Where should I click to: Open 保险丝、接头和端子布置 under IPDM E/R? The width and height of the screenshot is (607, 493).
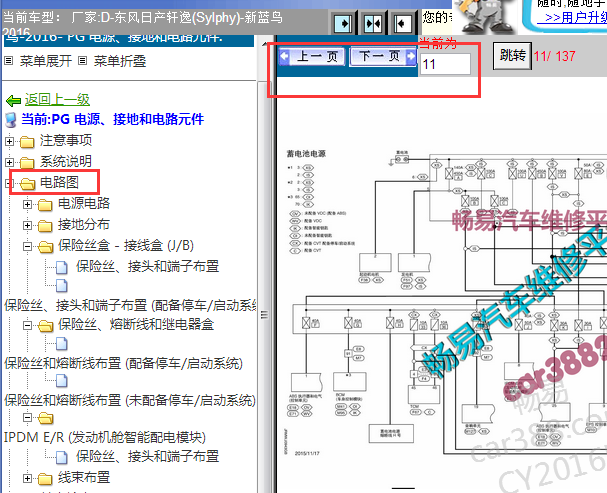[x=147, y=457]
